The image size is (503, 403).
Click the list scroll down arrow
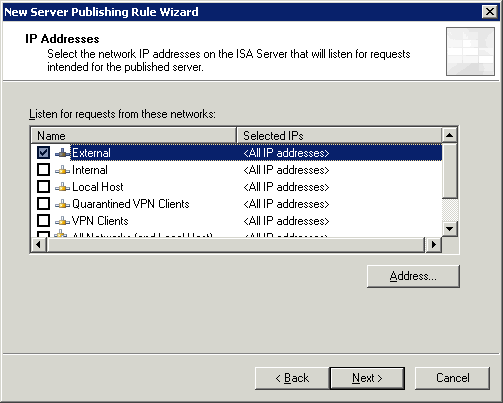tap(449, 229)
